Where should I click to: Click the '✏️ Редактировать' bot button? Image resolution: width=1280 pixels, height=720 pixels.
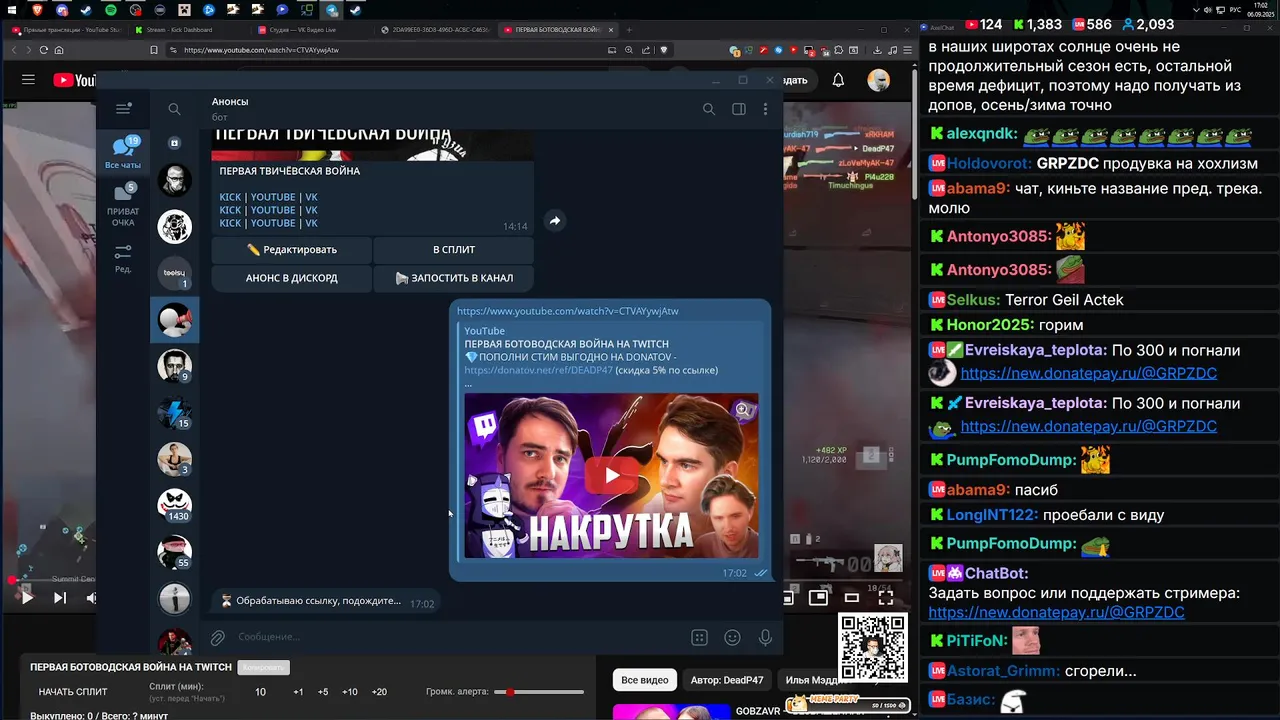pyautogui.click(x=292, y=250)
